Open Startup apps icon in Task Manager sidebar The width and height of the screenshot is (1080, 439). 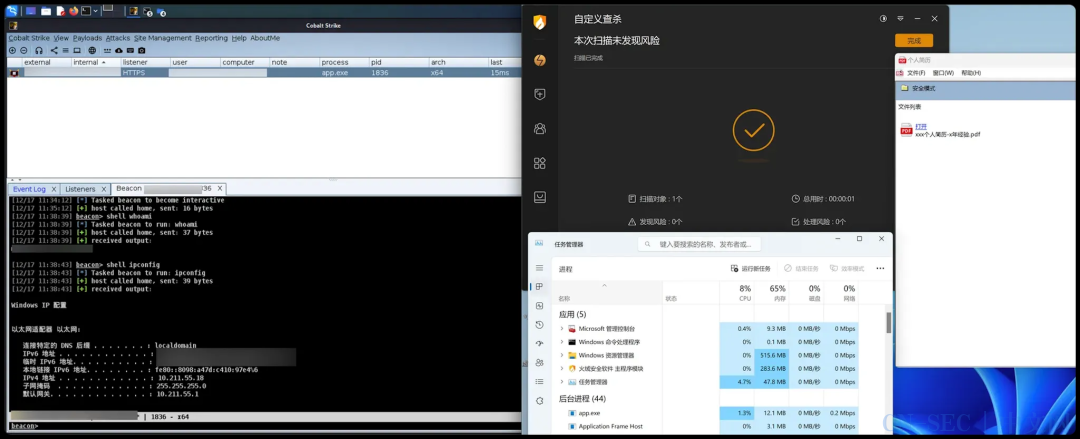pos(539,343)
